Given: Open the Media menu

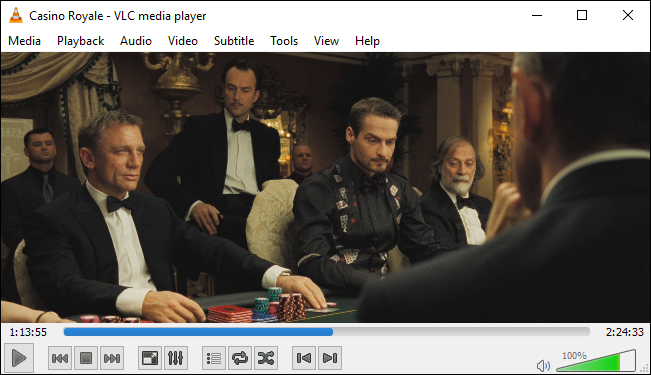Looking at the screenshot, I should (24, 41).
